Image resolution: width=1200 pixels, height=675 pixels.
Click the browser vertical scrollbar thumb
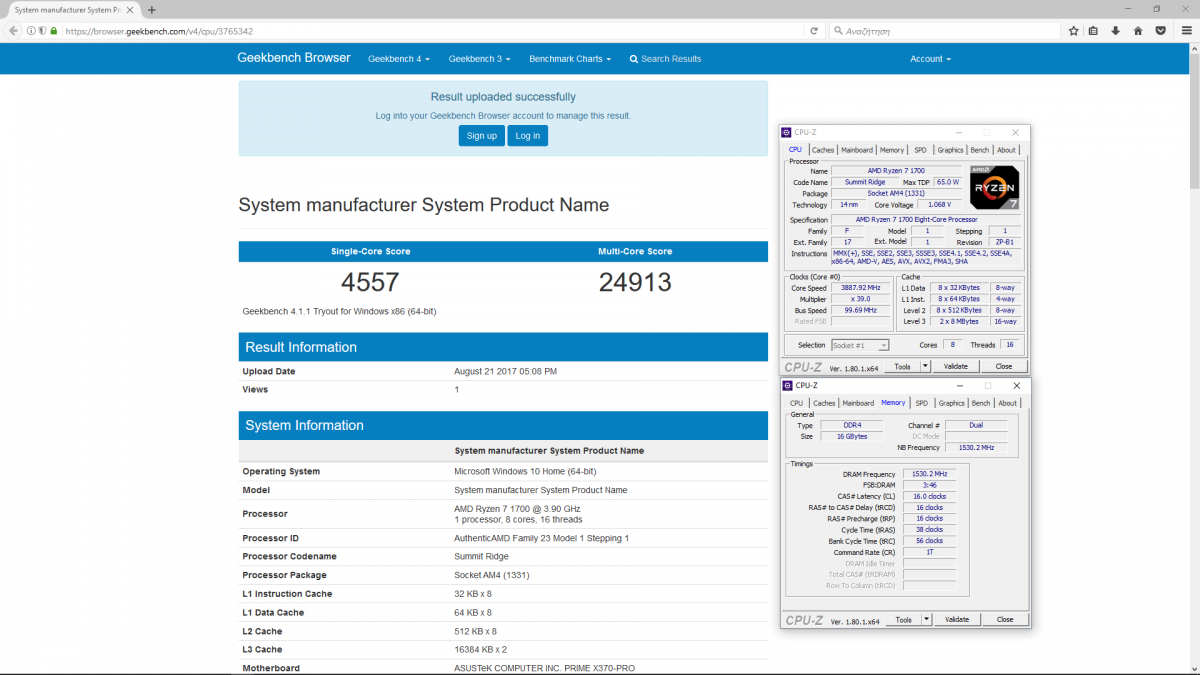(1194, 120)
